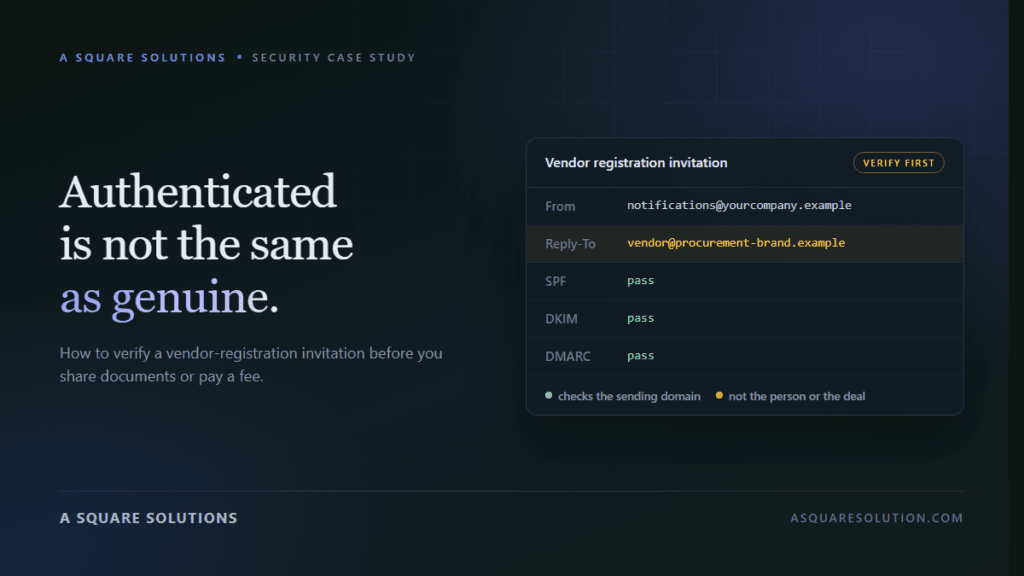
Task: Click the 'checks the sending domain' legend text
Action: [x=629, y=396]
